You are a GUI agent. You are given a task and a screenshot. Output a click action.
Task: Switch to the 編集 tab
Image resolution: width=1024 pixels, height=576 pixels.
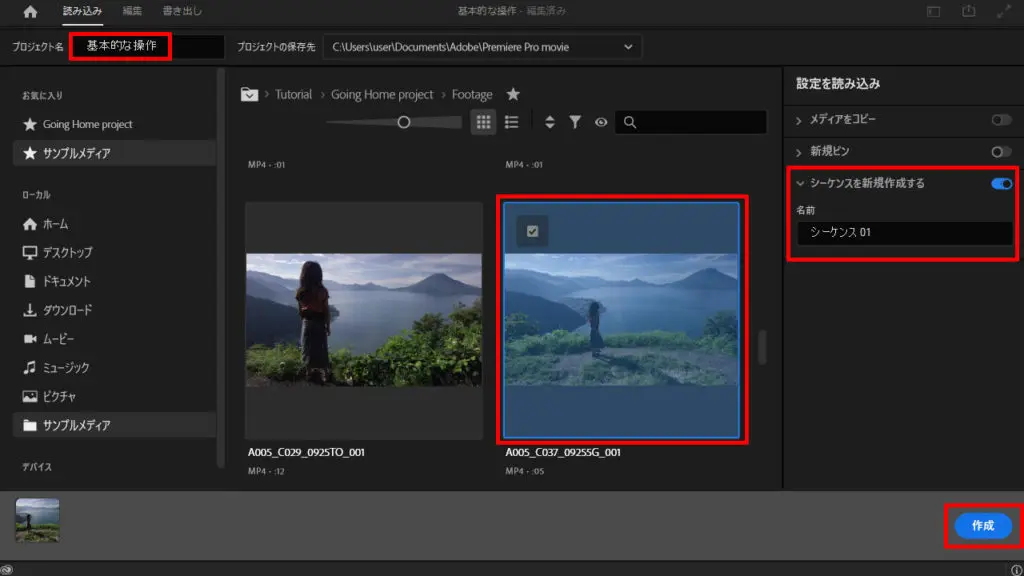[x=132, y=12]
